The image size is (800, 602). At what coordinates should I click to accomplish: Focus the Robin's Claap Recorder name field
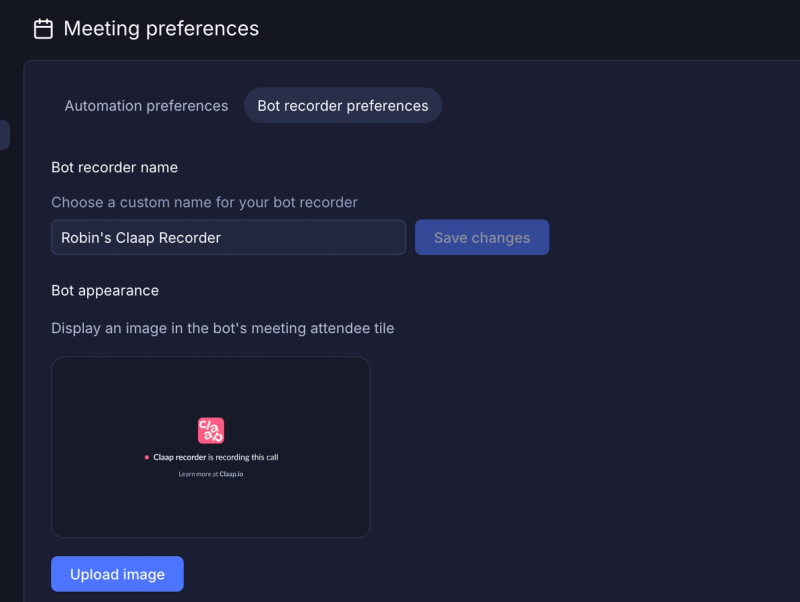click(229, 237)
